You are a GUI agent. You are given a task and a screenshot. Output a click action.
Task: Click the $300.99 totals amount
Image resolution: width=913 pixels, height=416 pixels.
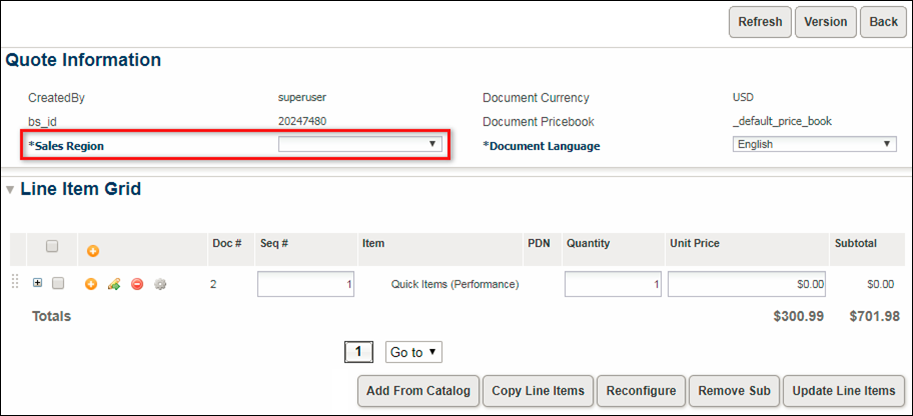[x=798, y=316]
